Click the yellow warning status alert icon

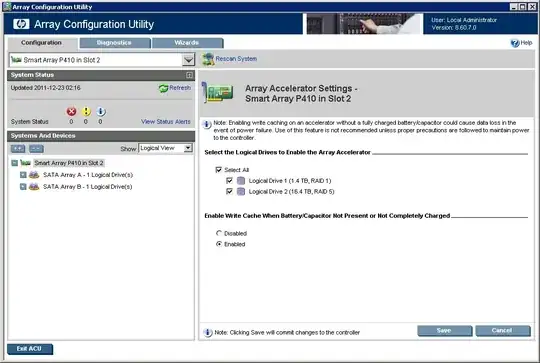pos(86,111)
